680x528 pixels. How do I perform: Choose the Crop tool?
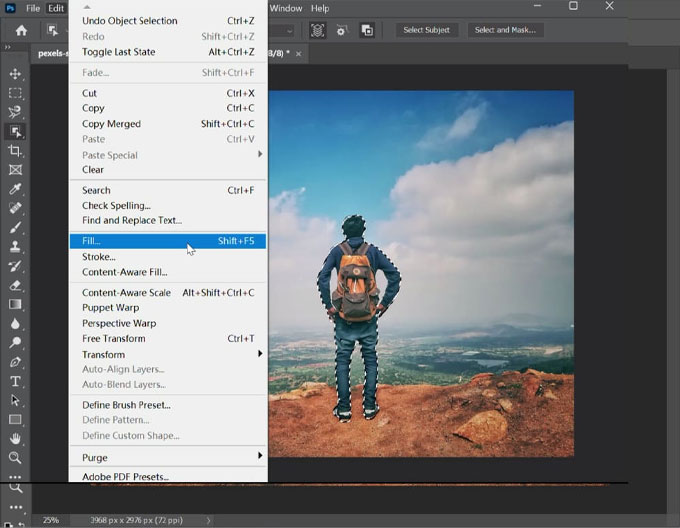point(15,151)
